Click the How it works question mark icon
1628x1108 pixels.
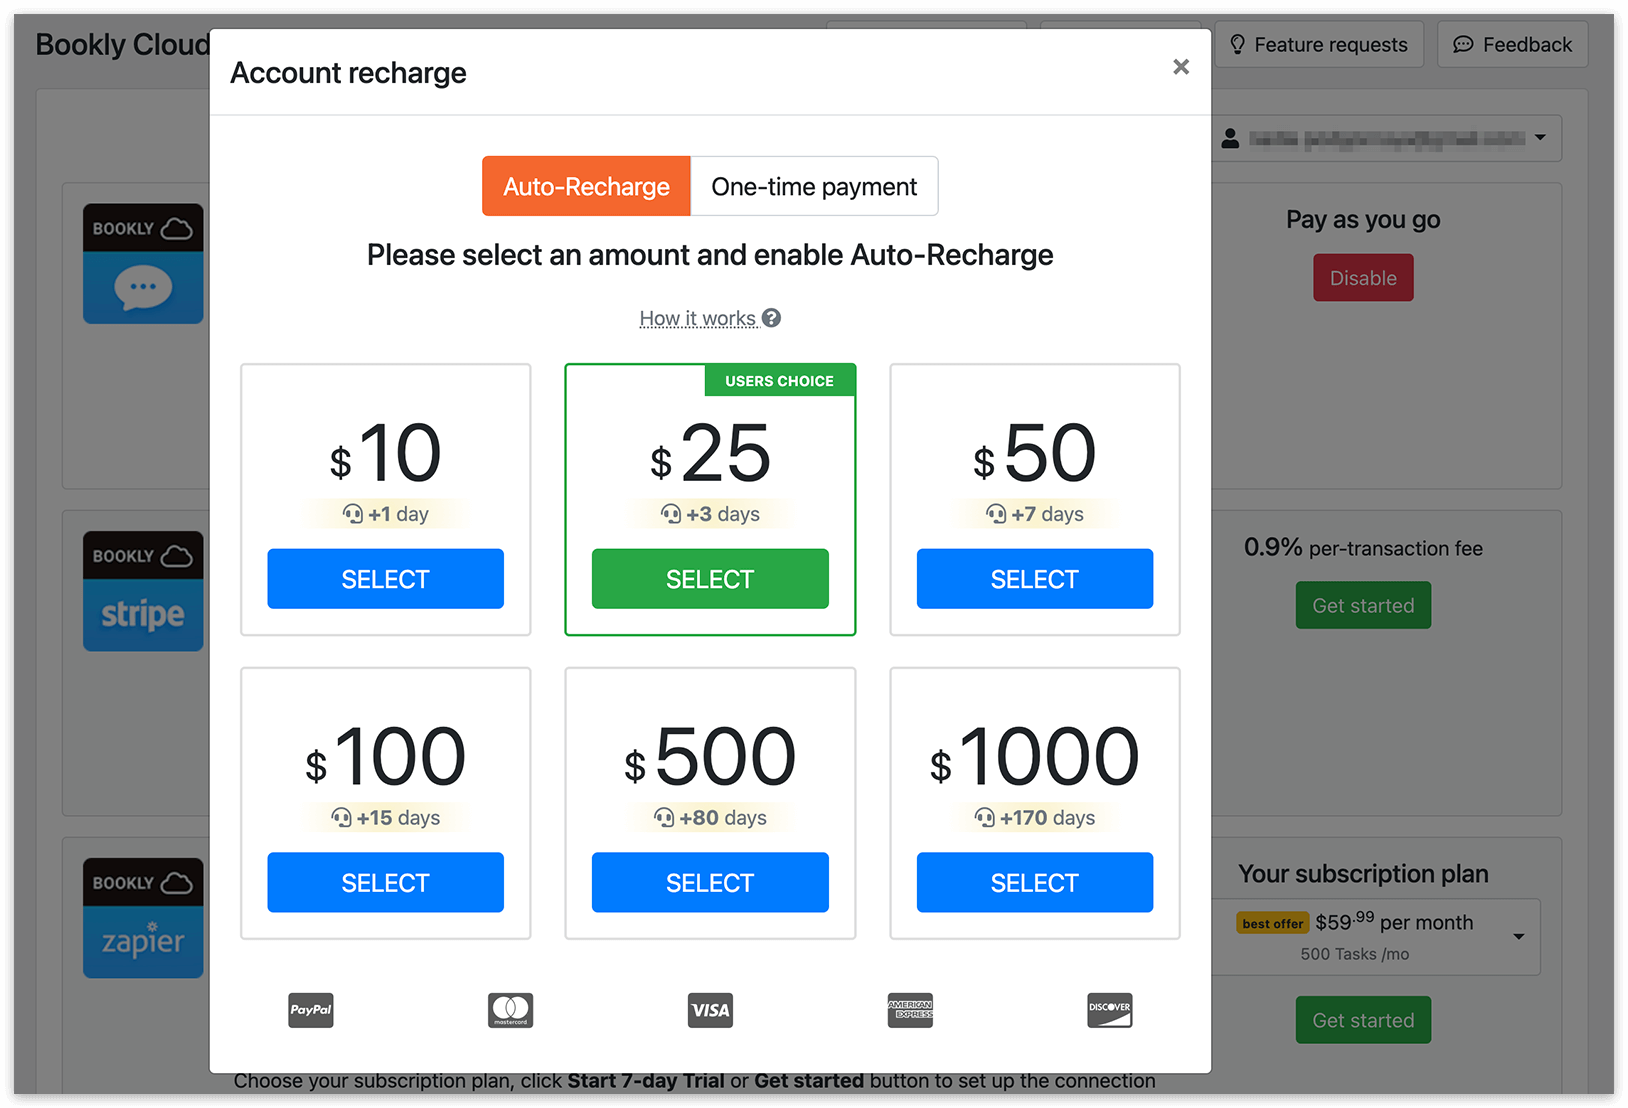771,317
